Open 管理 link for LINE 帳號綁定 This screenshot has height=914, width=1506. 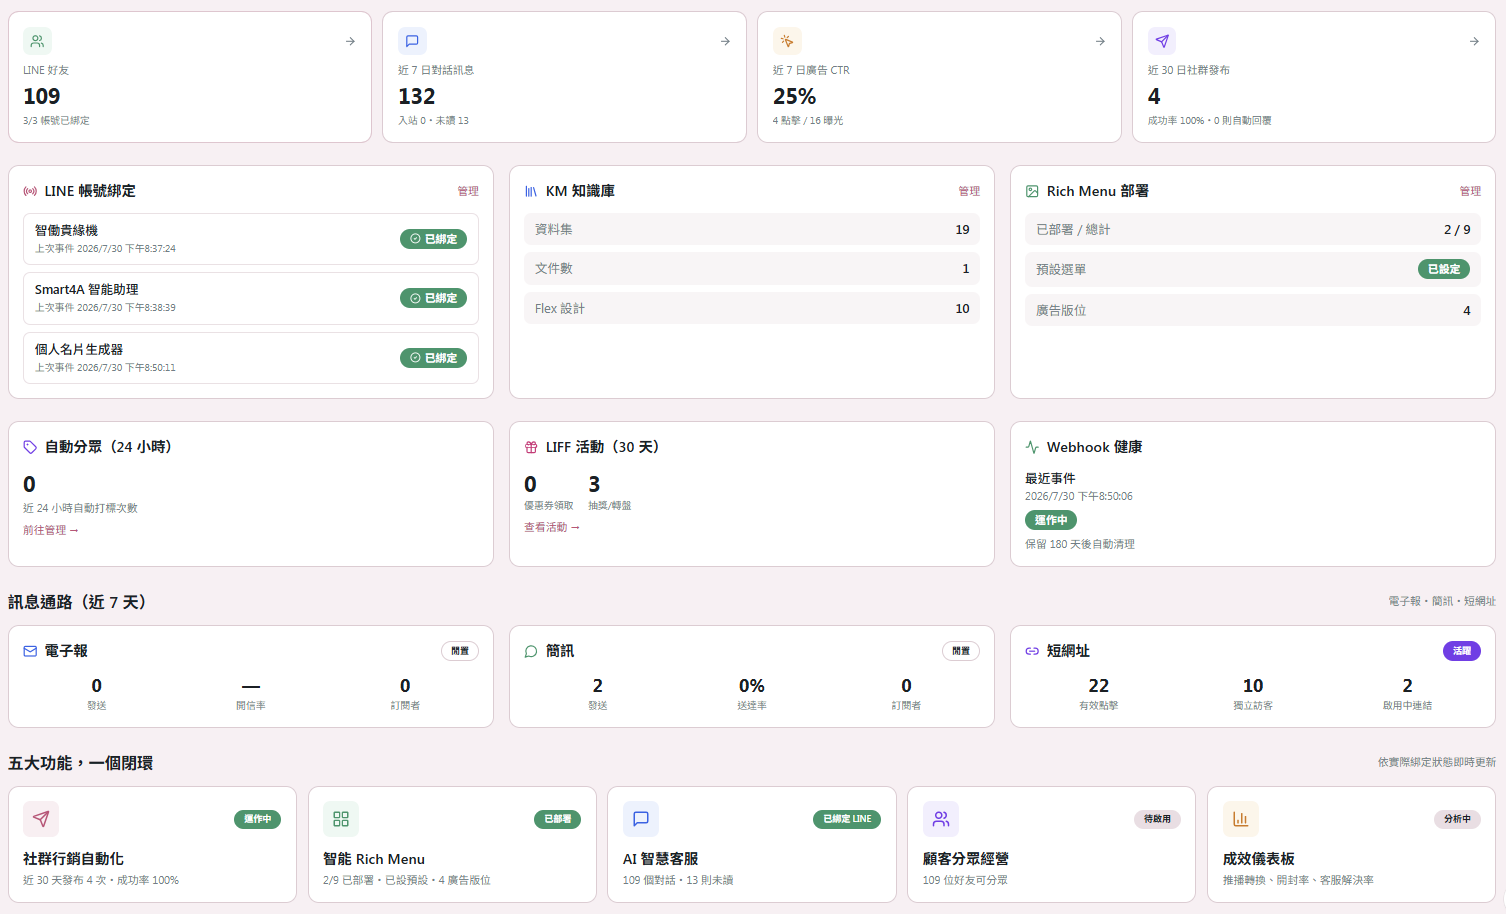468,191
